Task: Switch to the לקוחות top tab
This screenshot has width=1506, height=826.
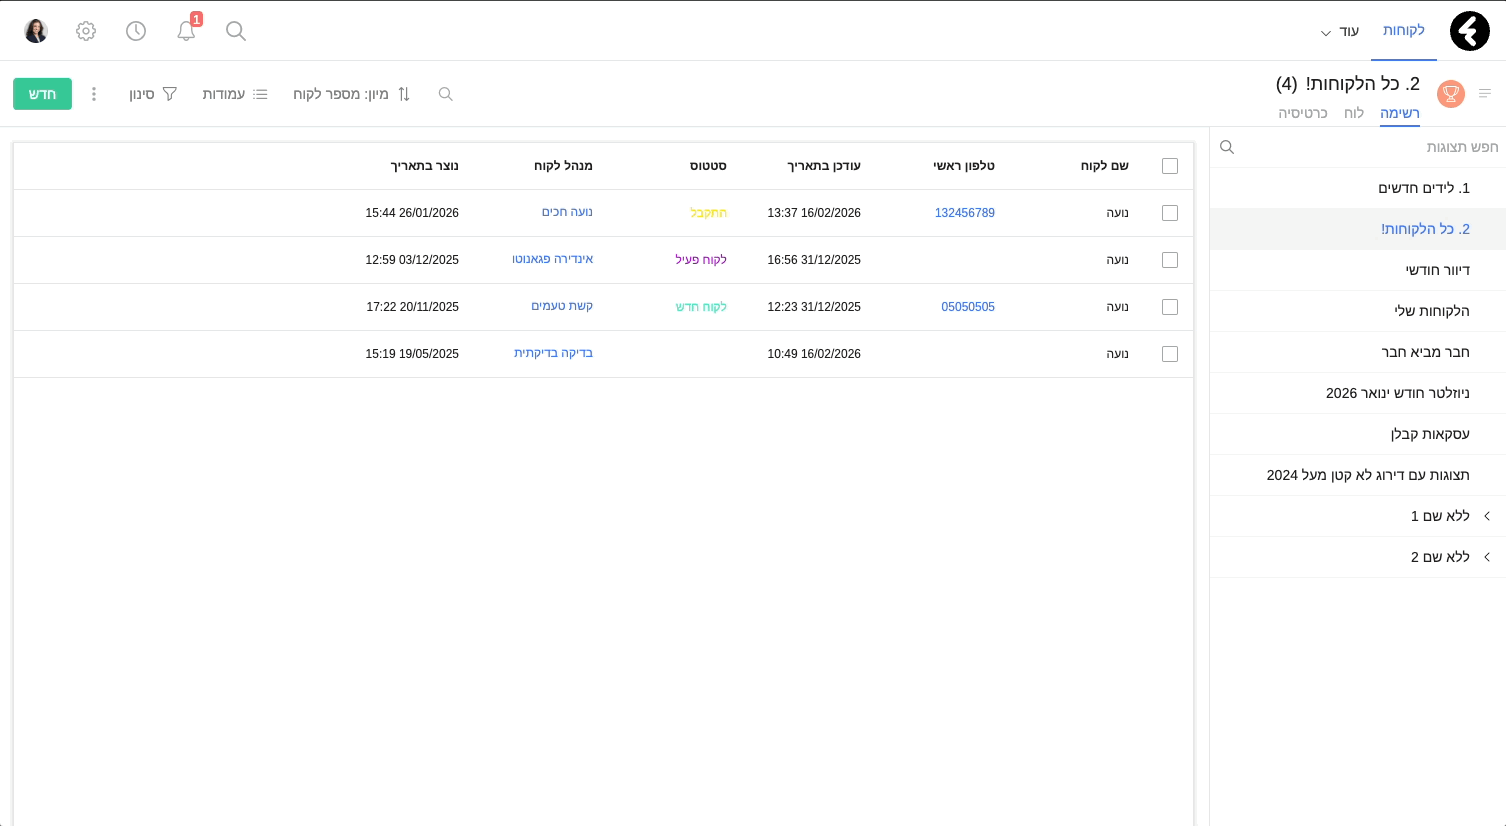Action: [1404, 31]
